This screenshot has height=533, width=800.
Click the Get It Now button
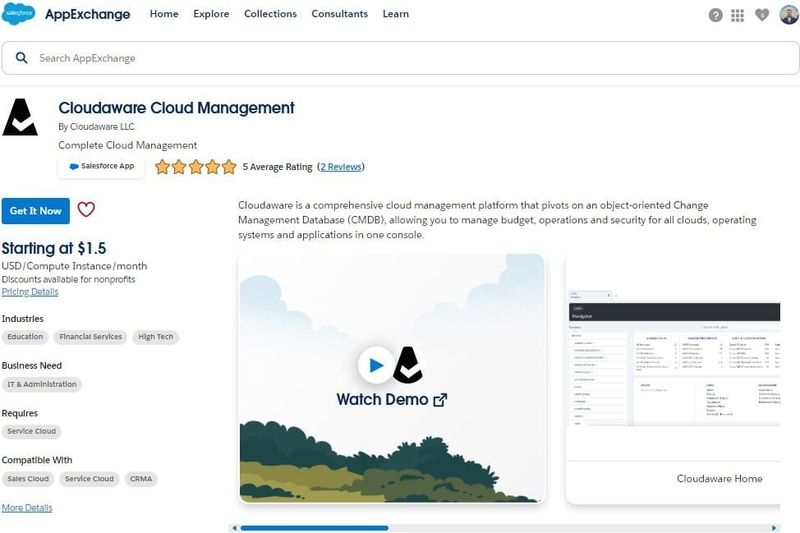pos(36,211)
